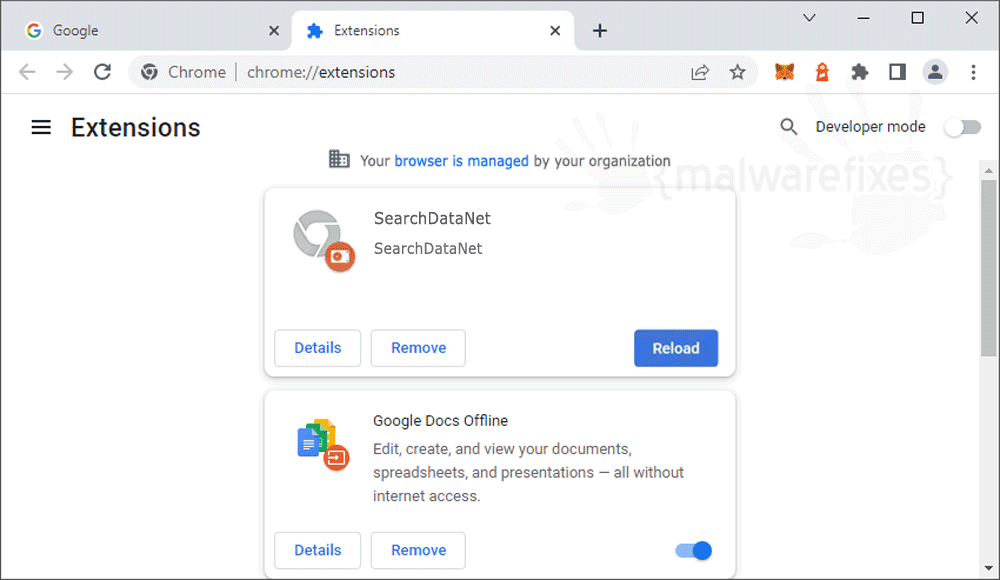Expand the tab search chevron dropdown
This screenshot has height=580, width=1000.
809,18
